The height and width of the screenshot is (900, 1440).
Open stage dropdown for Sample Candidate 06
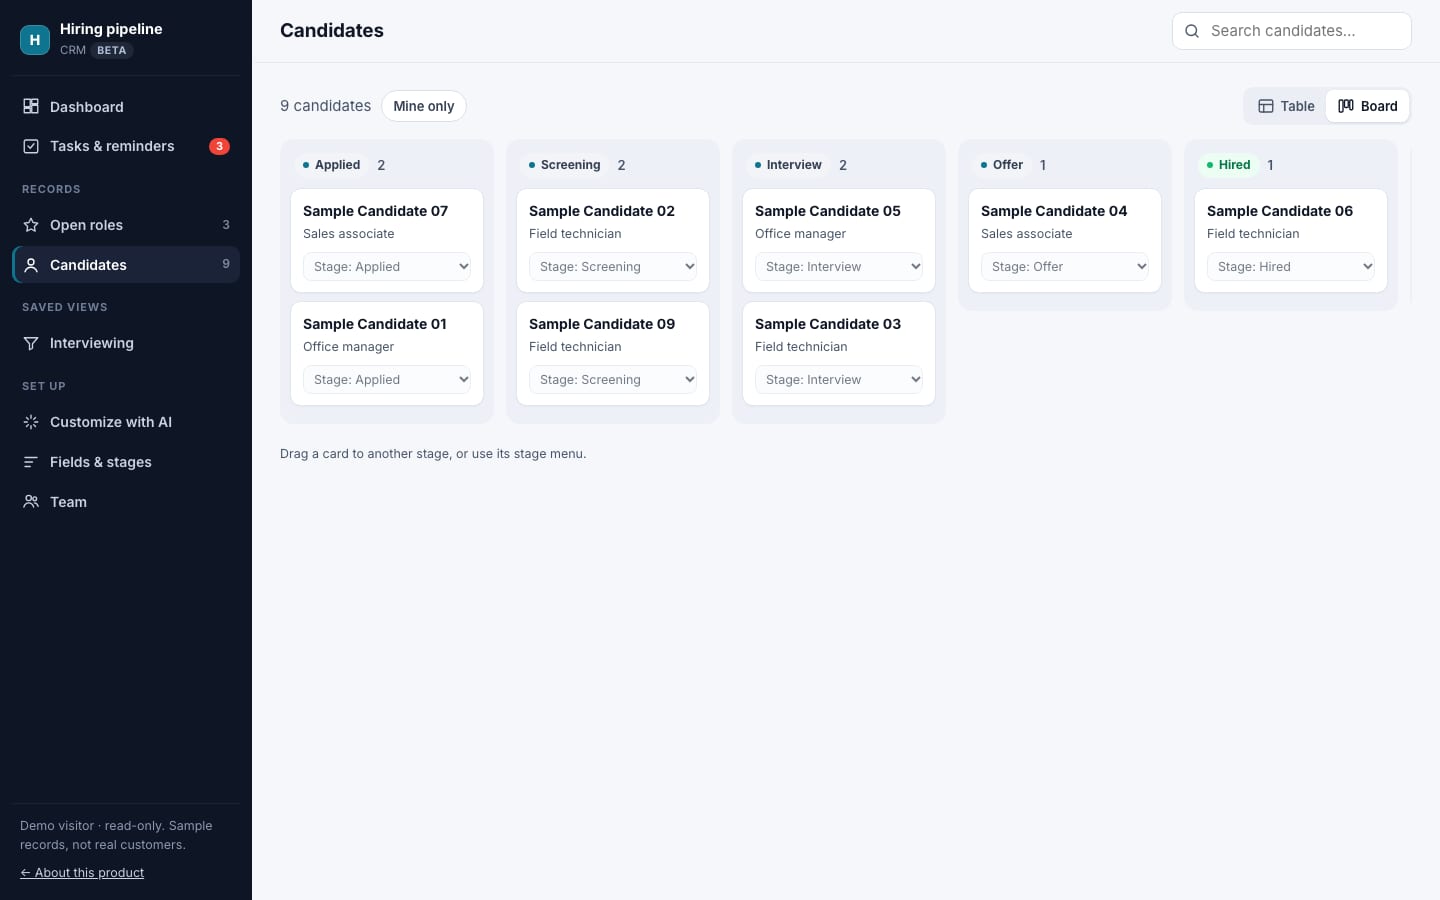(1291, 267)
